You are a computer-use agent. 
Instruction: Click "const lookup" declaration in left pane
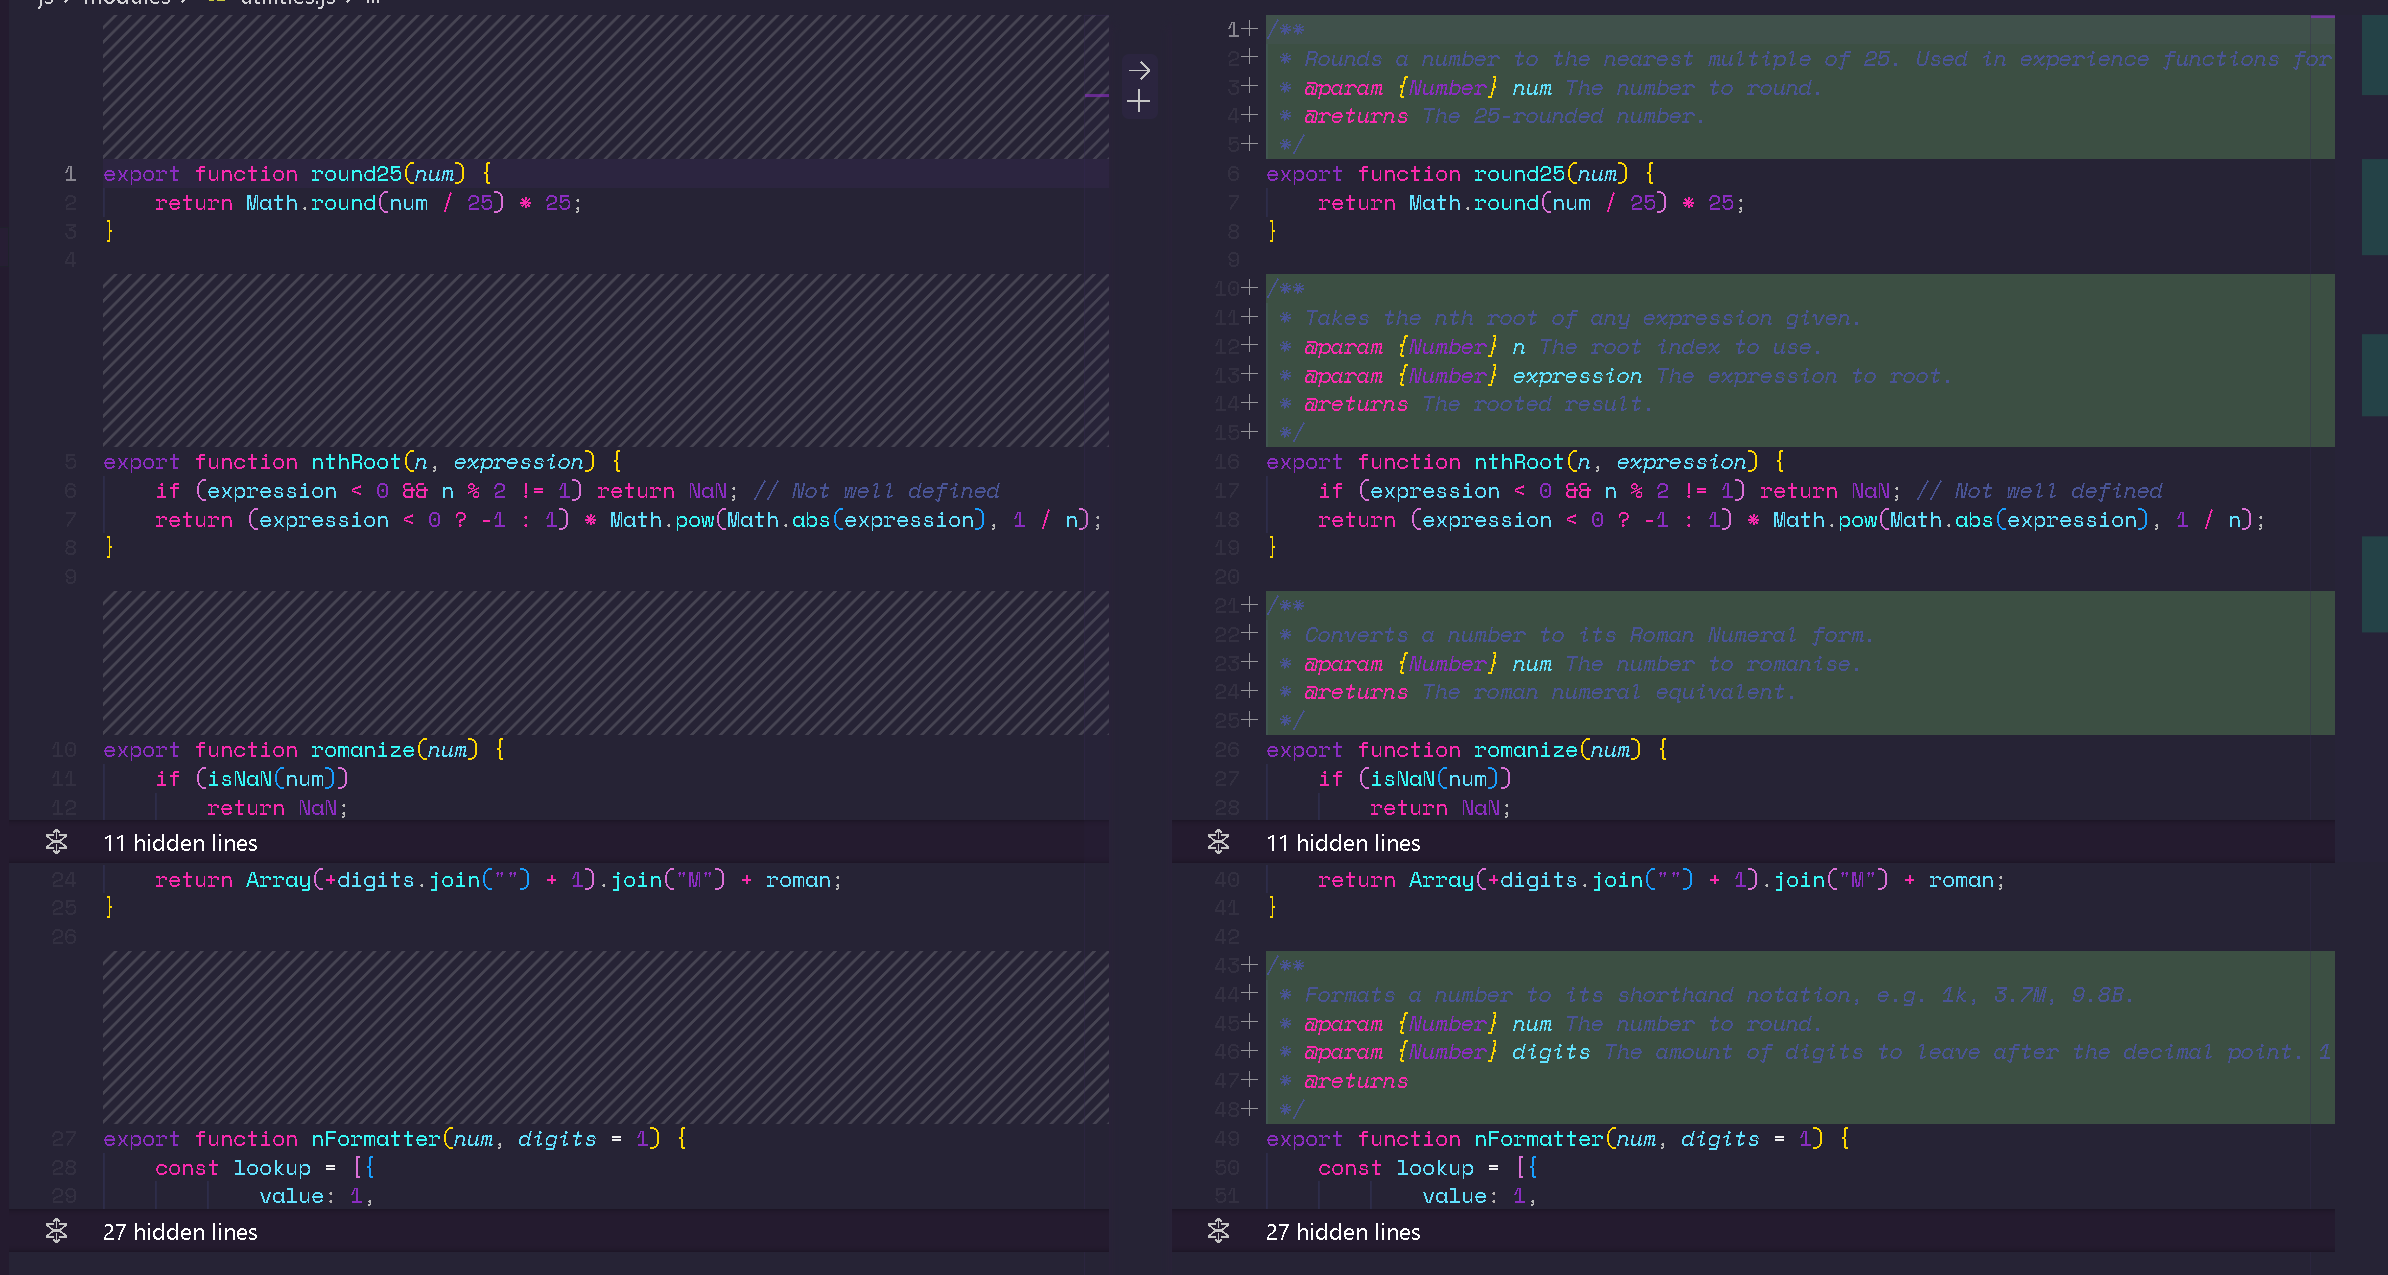pyautogui.click(x=233, y=1168)
